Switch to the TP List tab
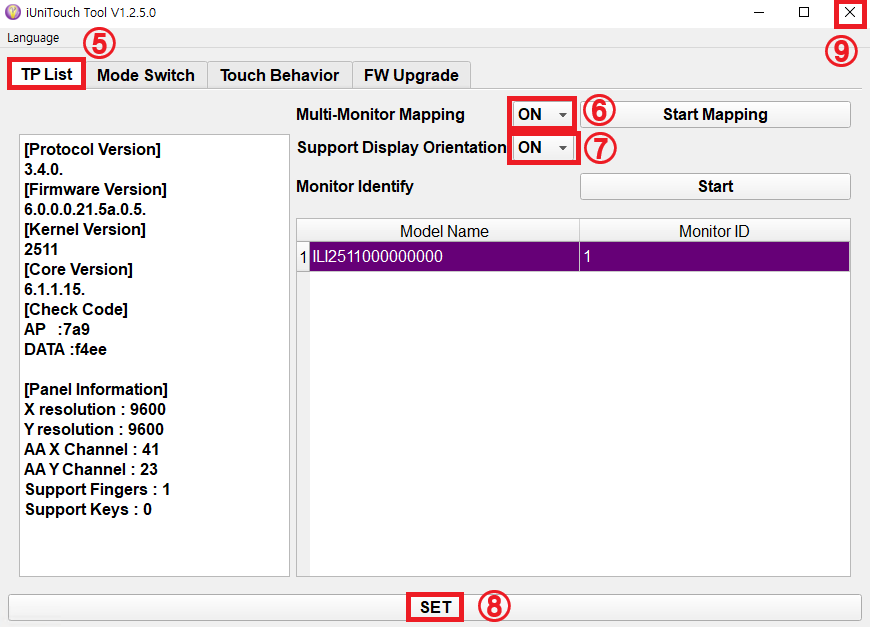 click(x=46, y=75)
